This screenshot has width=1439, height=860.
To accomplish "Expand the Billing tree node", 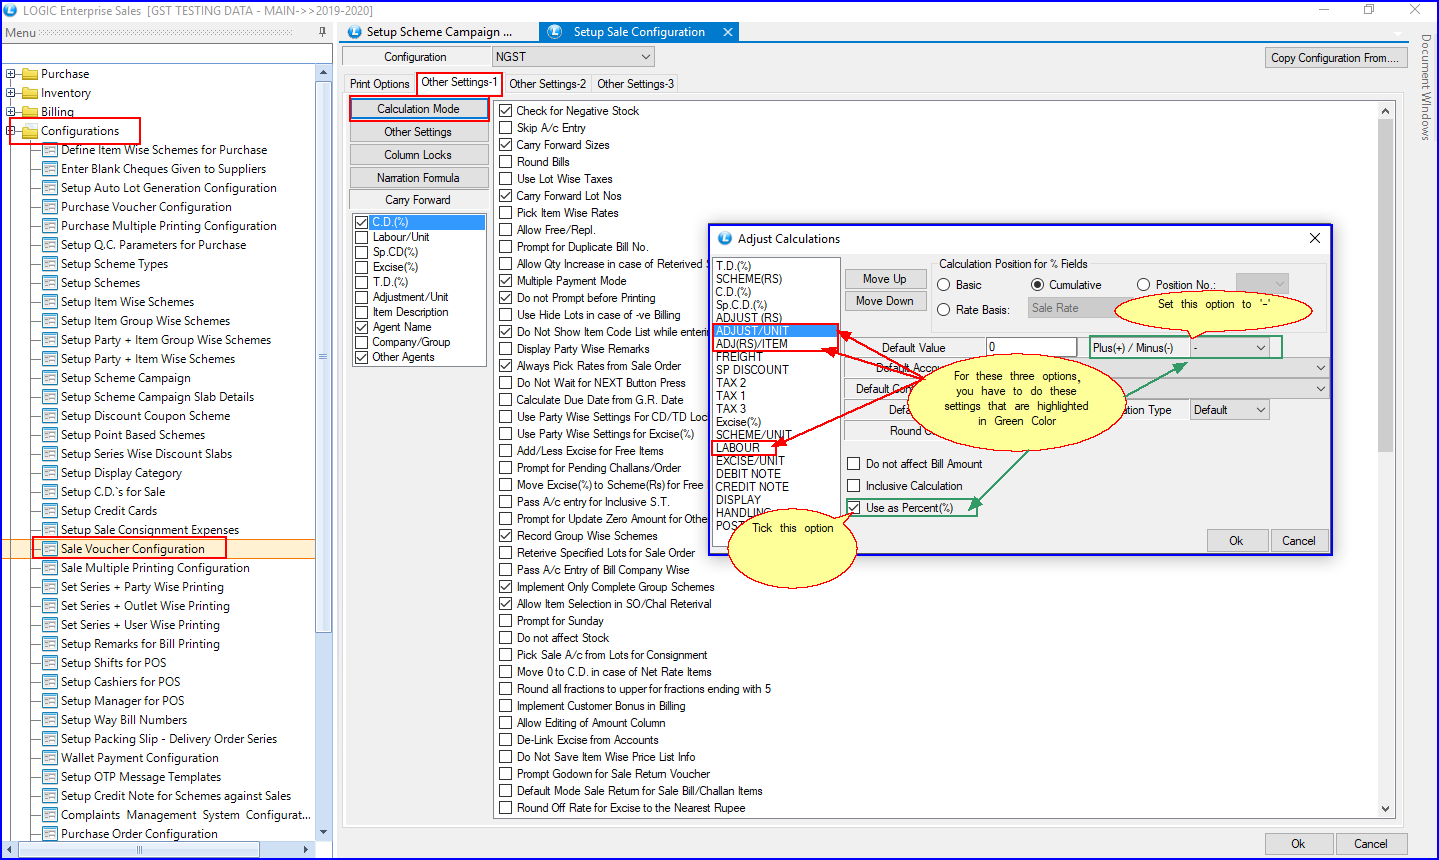I will coord(11,112).
